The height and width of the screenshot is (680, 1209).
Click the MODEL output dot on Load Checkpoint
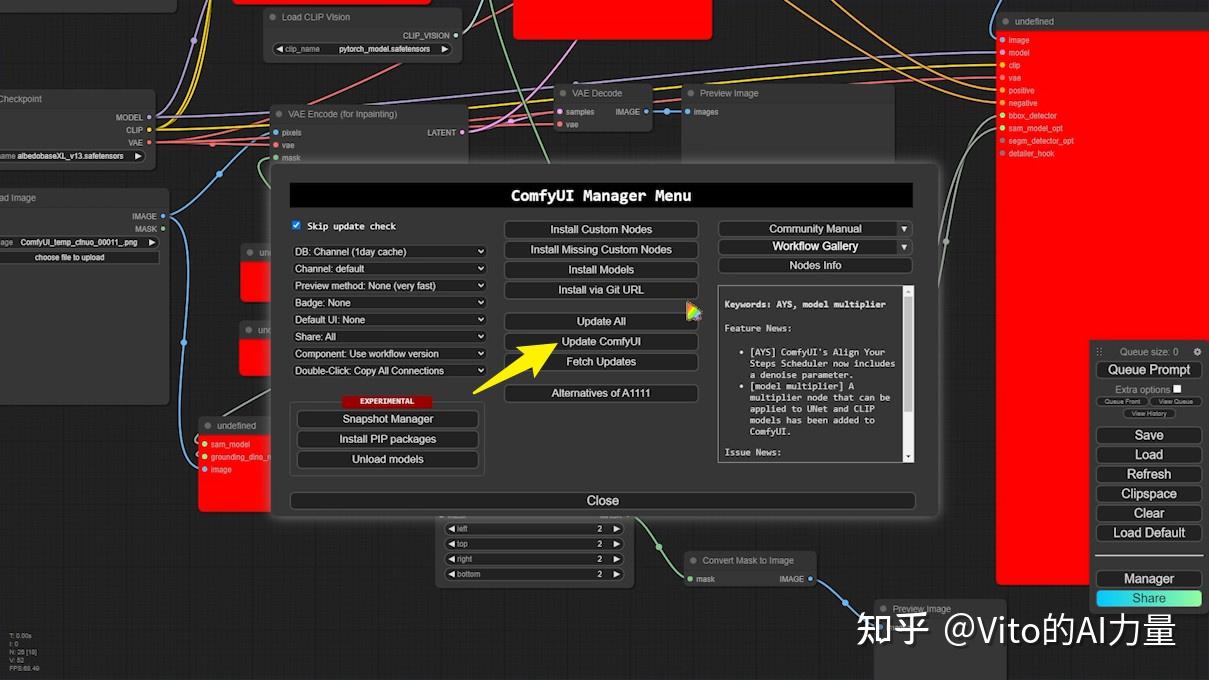point(147,117)
